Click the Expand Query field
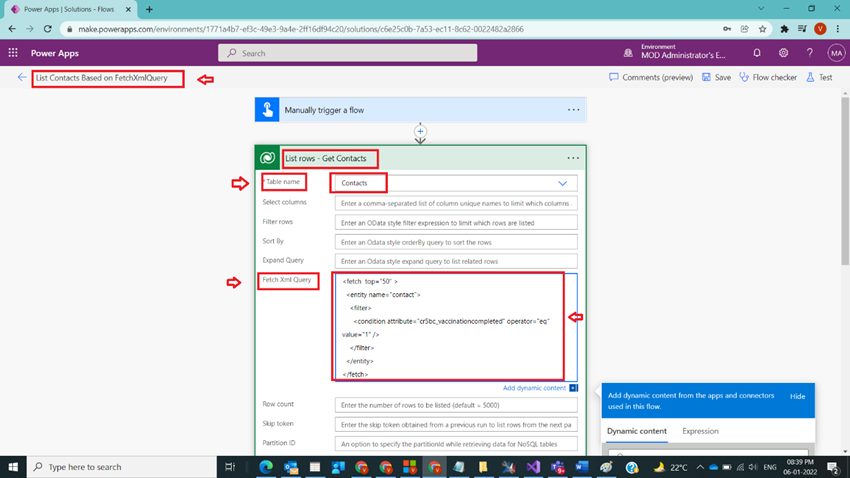The image size is (850, 478). pyautogui.click(x=456, y=261)
